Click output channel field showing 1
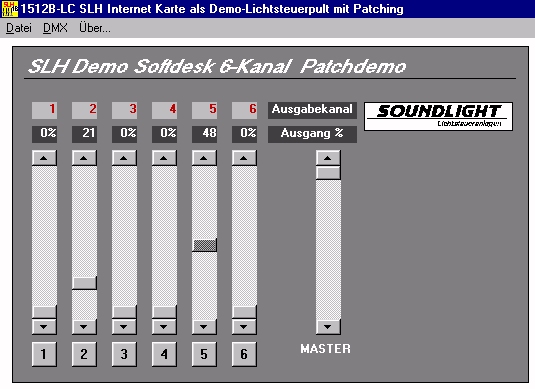 (44, 110)
